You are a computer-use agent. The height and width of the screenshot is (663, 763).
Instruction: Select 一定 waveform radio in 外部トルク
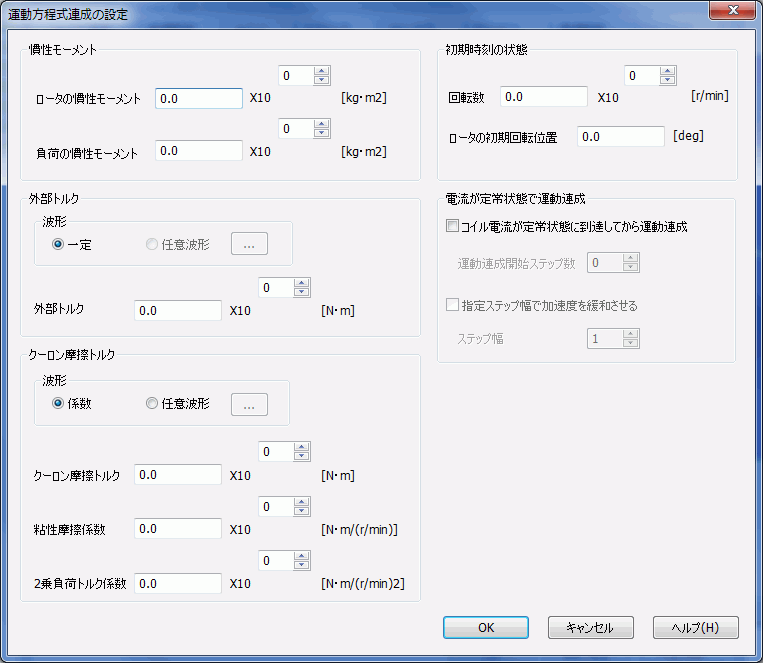58,244
